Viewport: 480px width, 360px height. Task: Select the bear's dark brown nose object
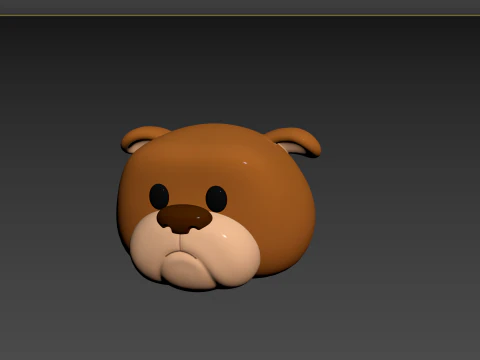(x=184, y=219)
